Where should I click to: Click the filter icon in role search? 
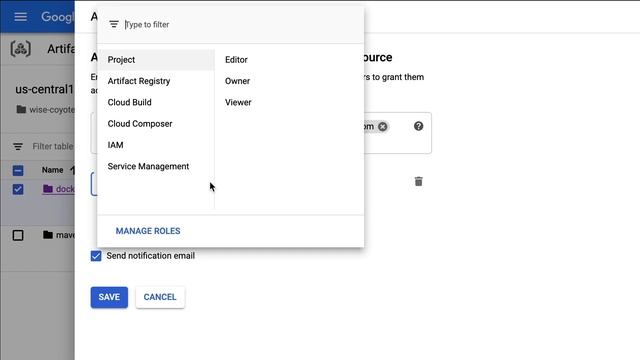pos(114,24)
